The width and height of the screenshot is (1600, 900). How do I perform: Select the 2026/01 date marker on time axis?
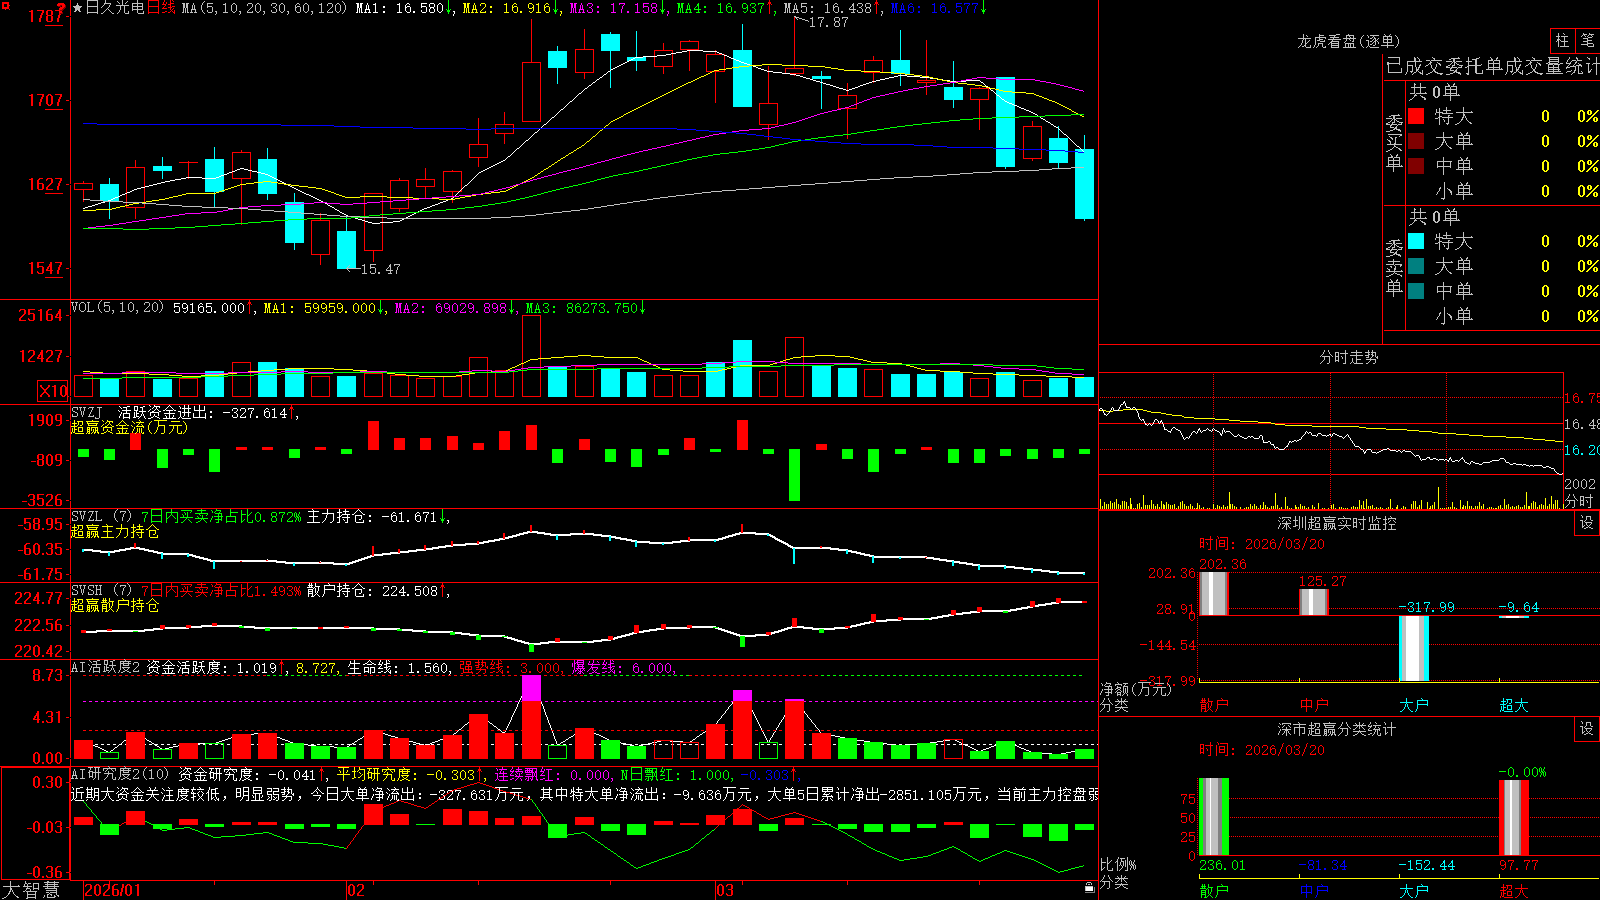(113, 890)
